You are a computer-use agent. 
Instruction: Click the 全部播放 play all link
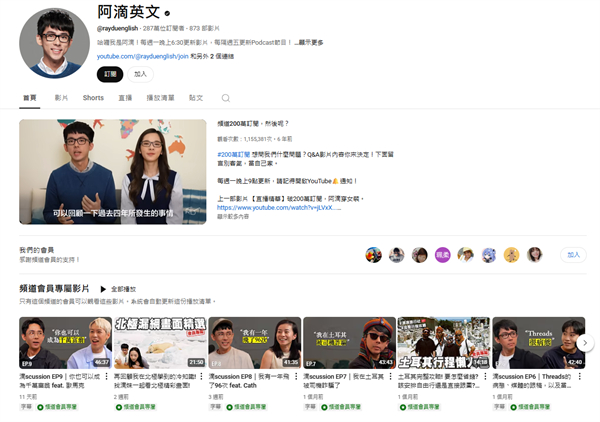click(124, 289)
